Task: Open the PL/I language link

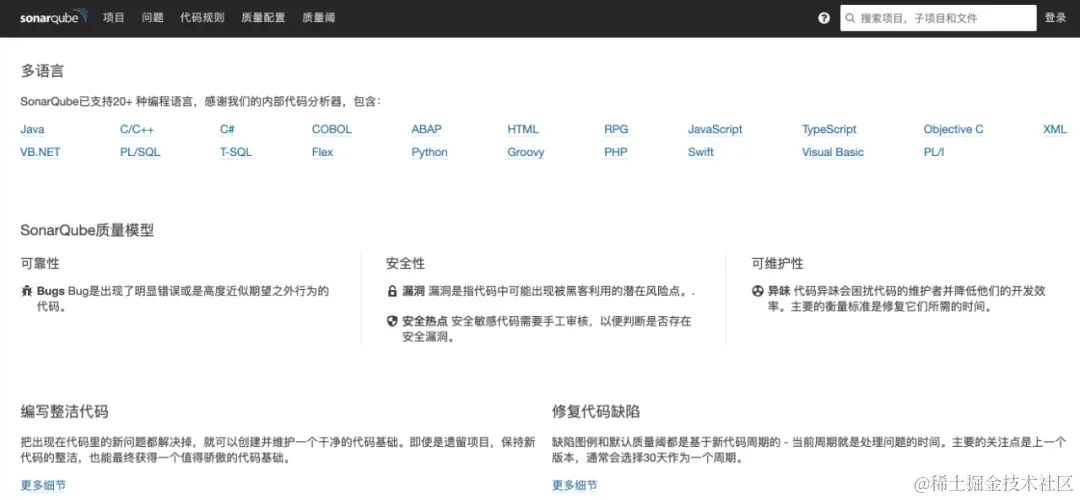Action: 934,152
